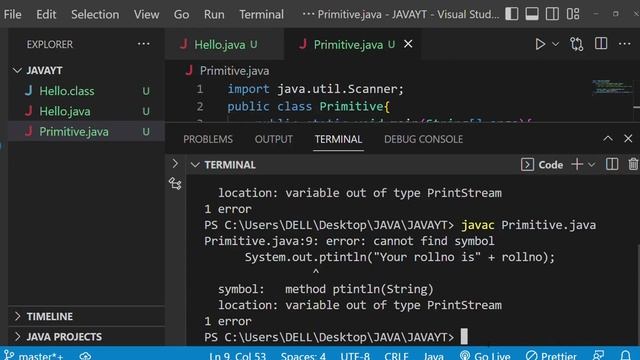Toggle primary side bar layout icon
Screen dimensions: 640x360
(511, 14)
